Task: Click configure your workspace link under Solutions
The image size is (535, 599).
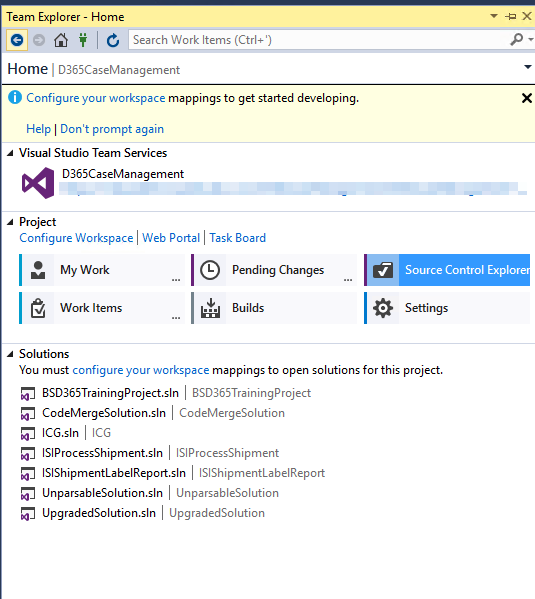Action: click(x=141, y=370)
